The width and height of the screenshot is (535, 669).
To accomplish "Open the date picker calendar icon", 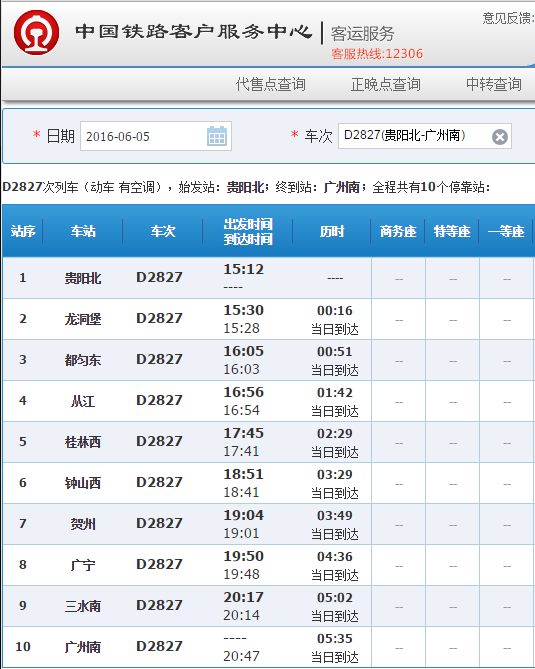I will [x=217, y=136].
